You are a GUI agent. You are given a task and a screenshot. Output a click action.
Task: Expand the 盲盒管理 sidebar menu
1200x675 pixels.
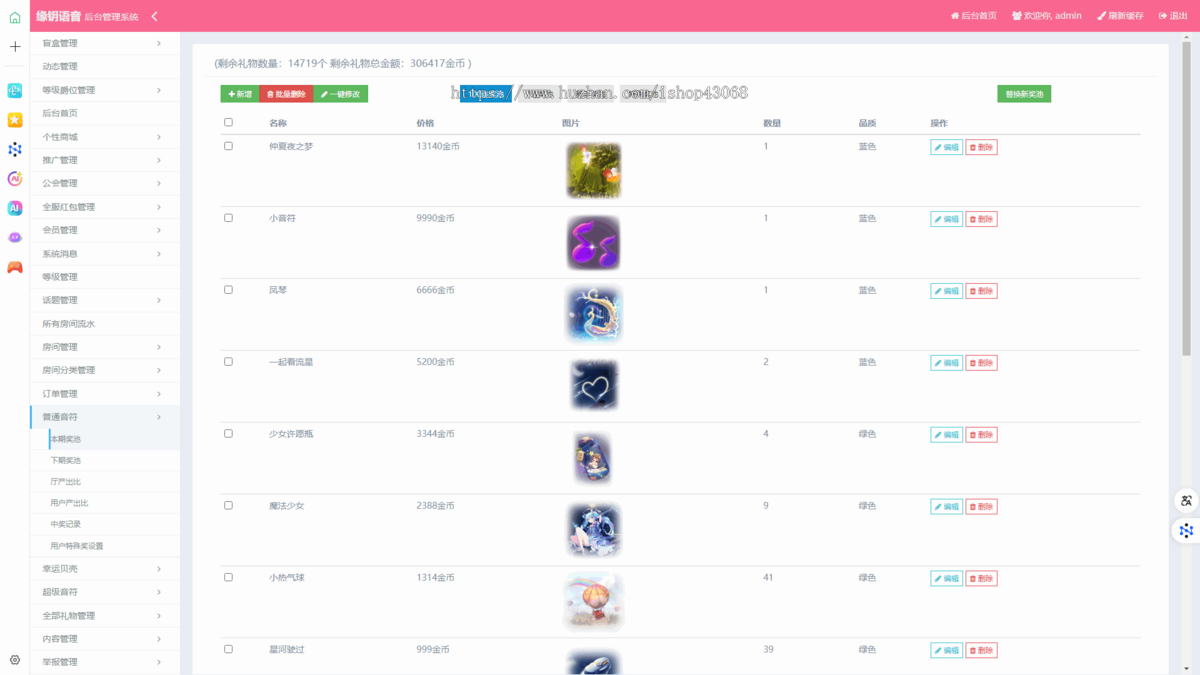click(x=105, y=43)
